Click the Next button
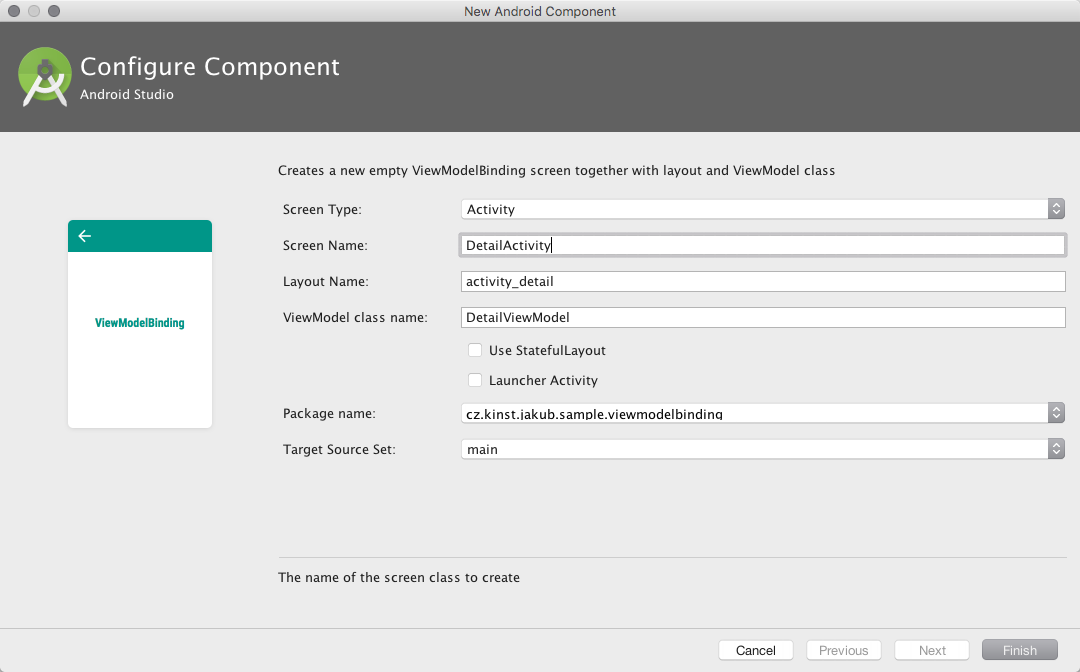This screenshot has width=1080, height=672. click(x=932, y=650)
